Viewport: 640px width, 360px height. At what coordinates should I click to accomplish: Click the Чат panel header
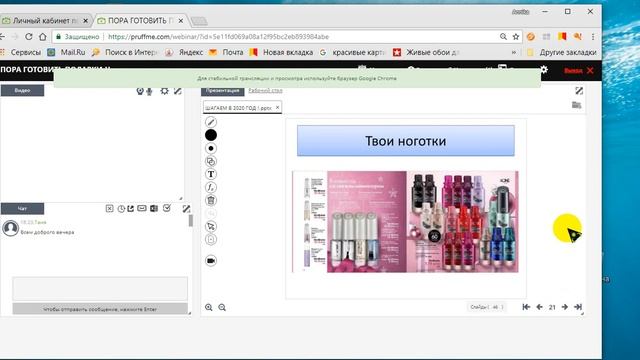22,209
